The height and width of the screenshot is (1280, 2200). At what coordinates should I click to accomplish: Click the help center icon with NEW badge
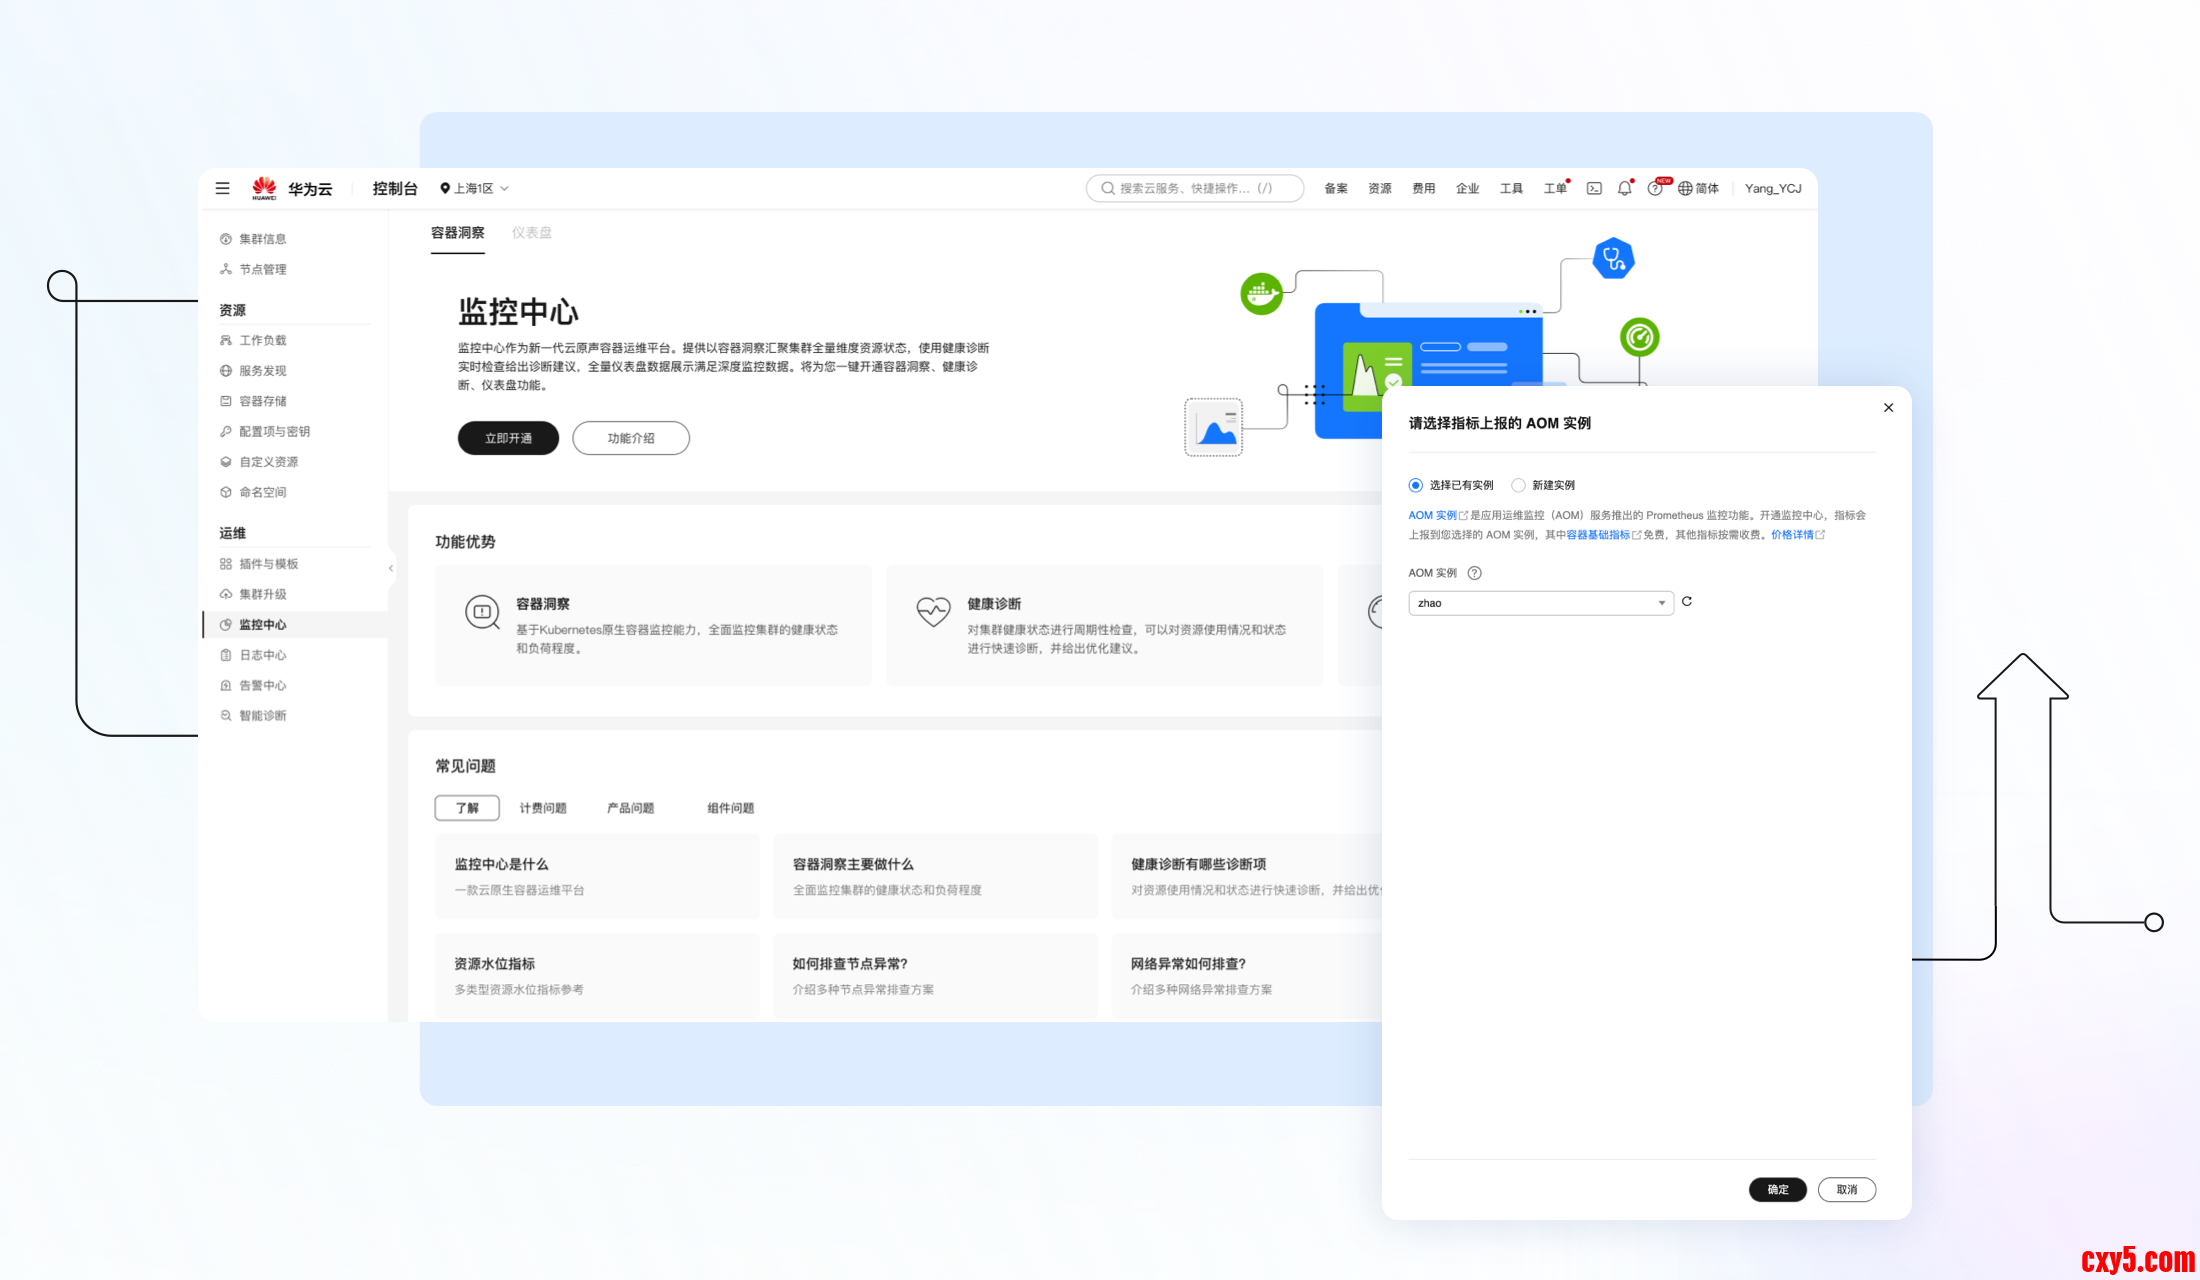point(1655,188)
